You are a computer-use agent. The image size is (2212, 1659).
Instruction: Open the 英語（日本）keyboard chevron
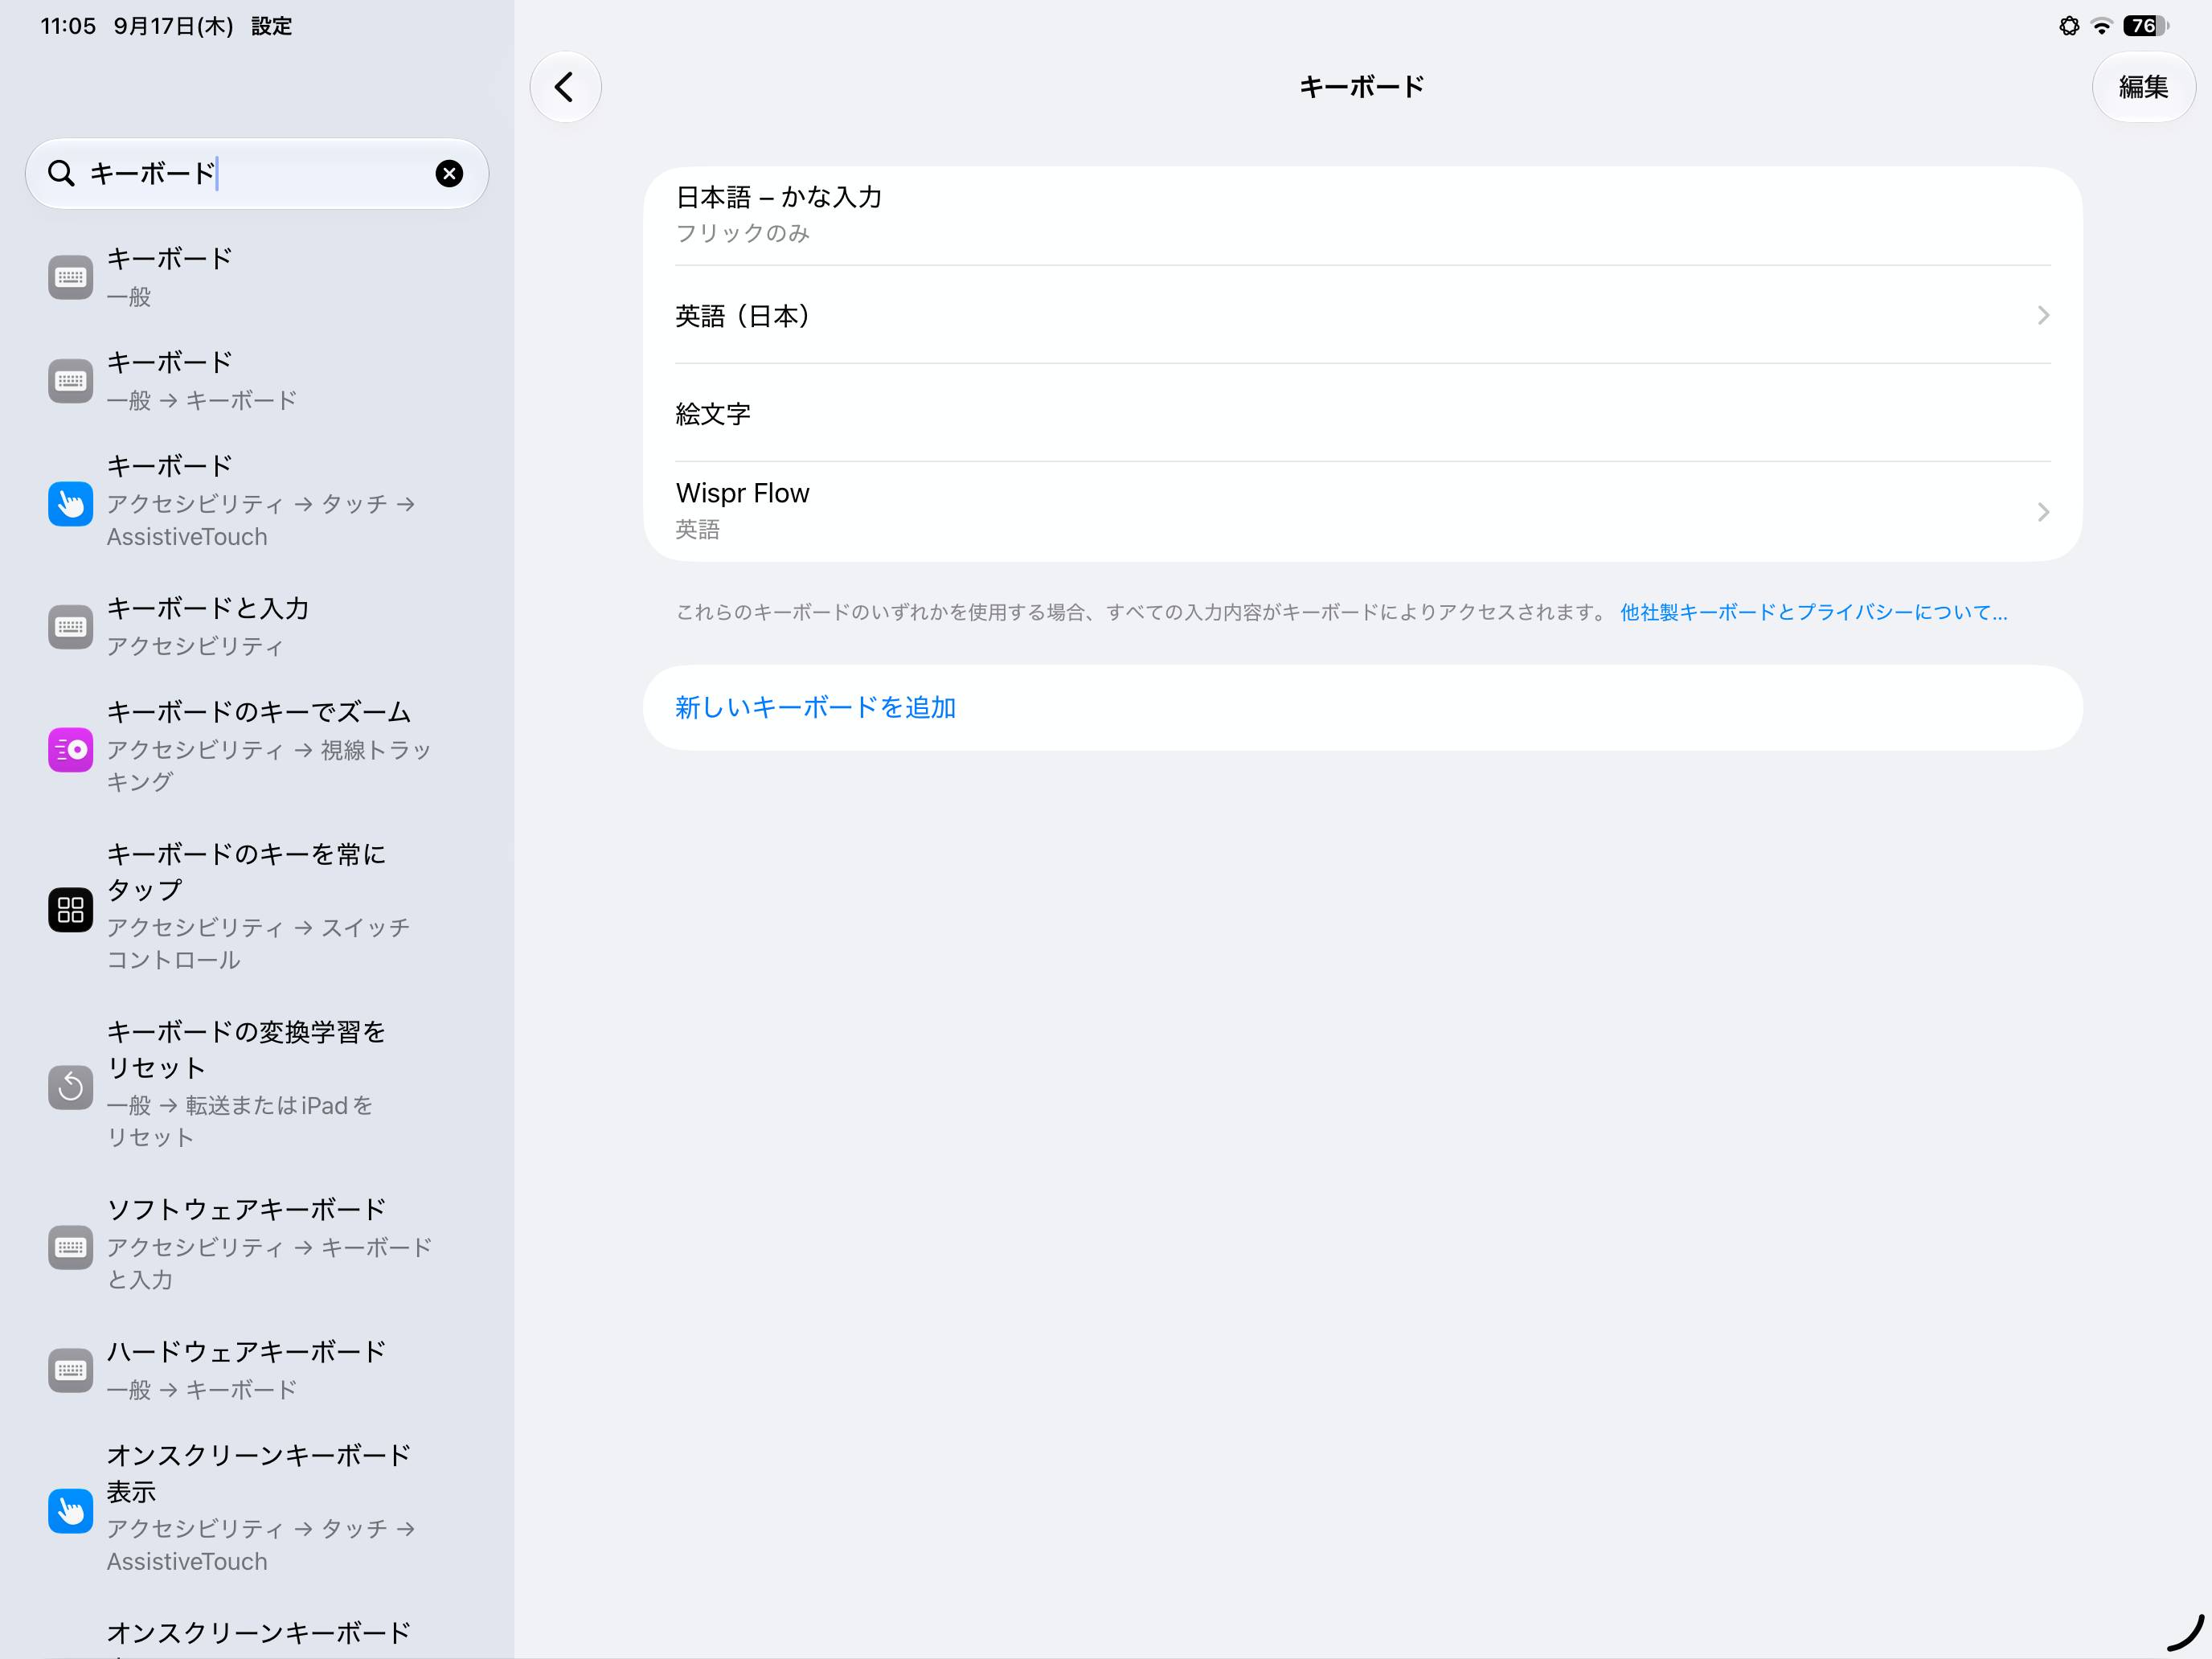(x=2043, y=315)
